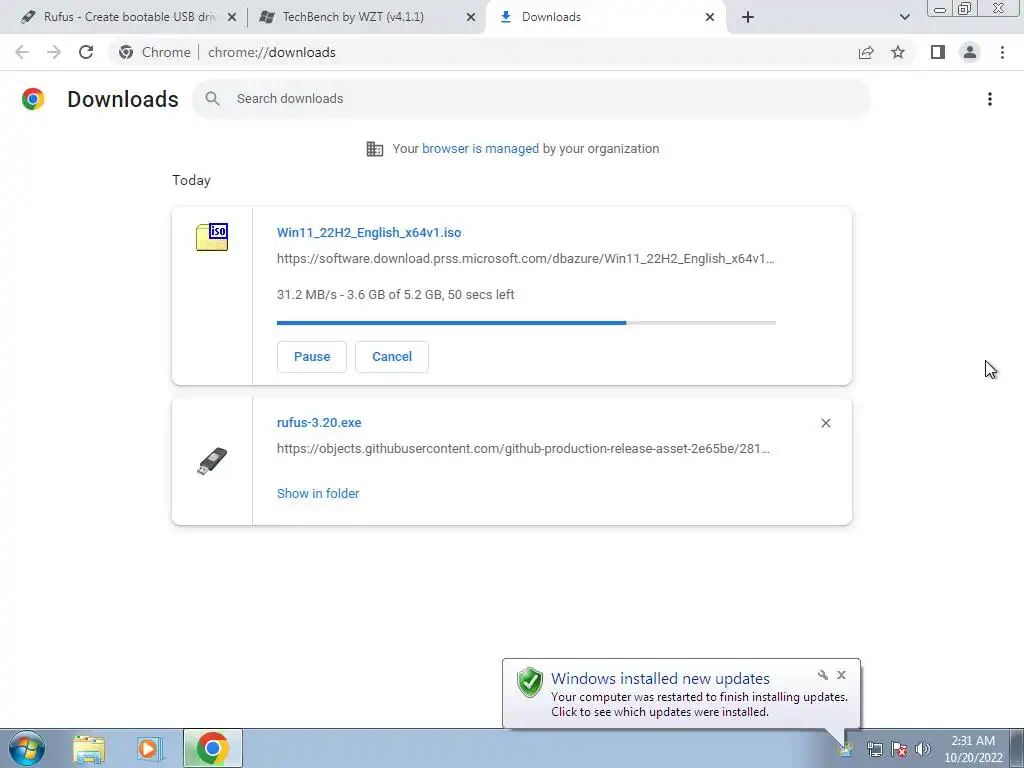Screen dimensions: 1024x768
Task: Dismiss the Windows updates notification
Action: pos(841,675)
